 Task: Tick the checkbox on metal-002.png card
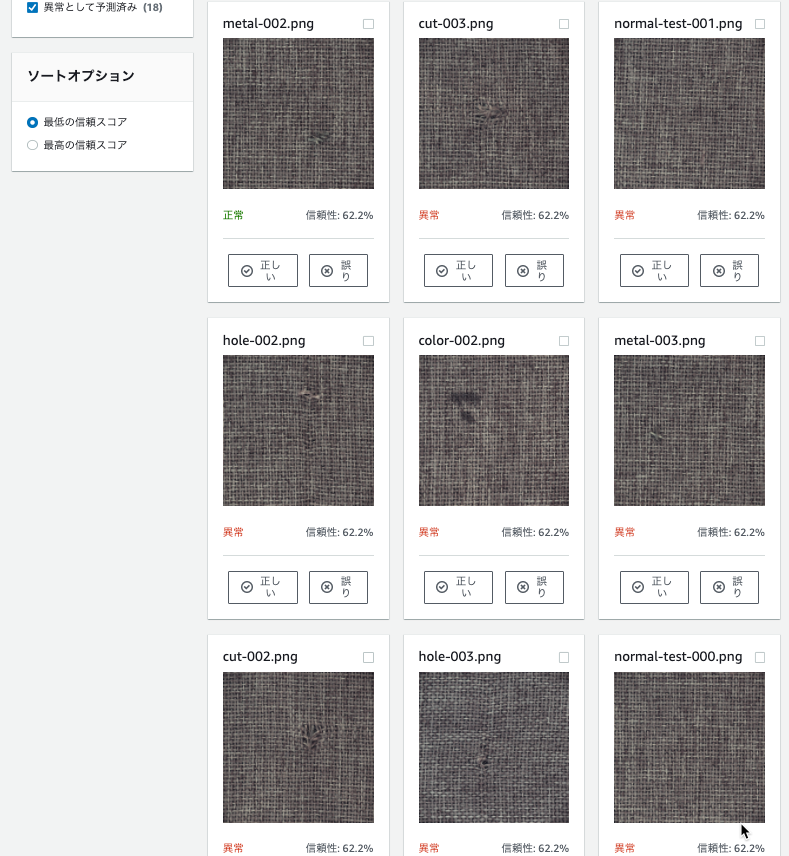(x=369, y=24)
